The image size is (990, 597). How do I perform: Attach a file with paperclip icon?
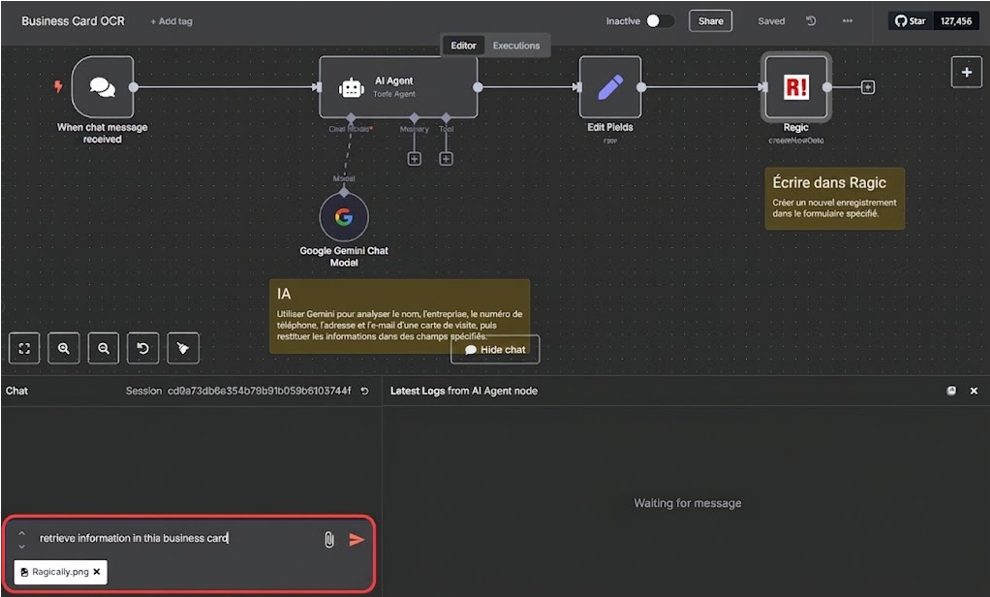tap(329, 540)
